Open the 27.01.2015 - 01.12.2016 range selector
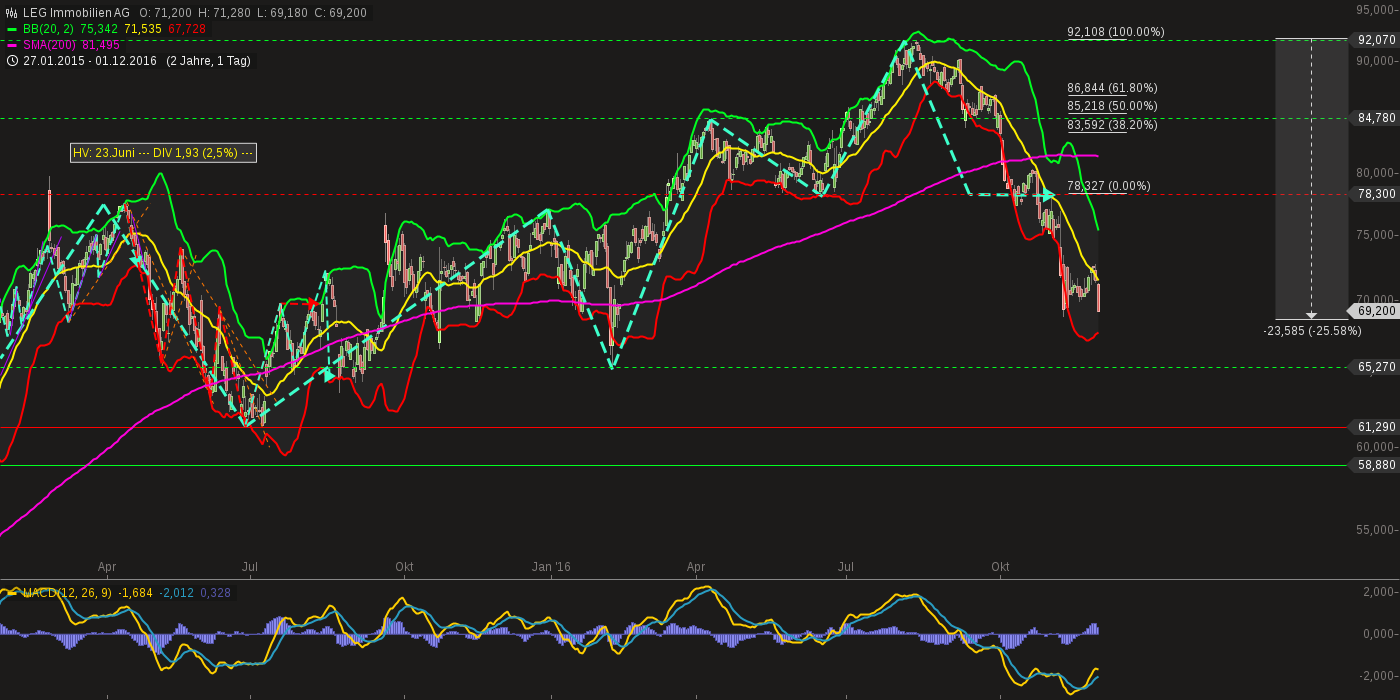Image resolution: width=1400 pixels, height=700 pixels. click(90, 61)
